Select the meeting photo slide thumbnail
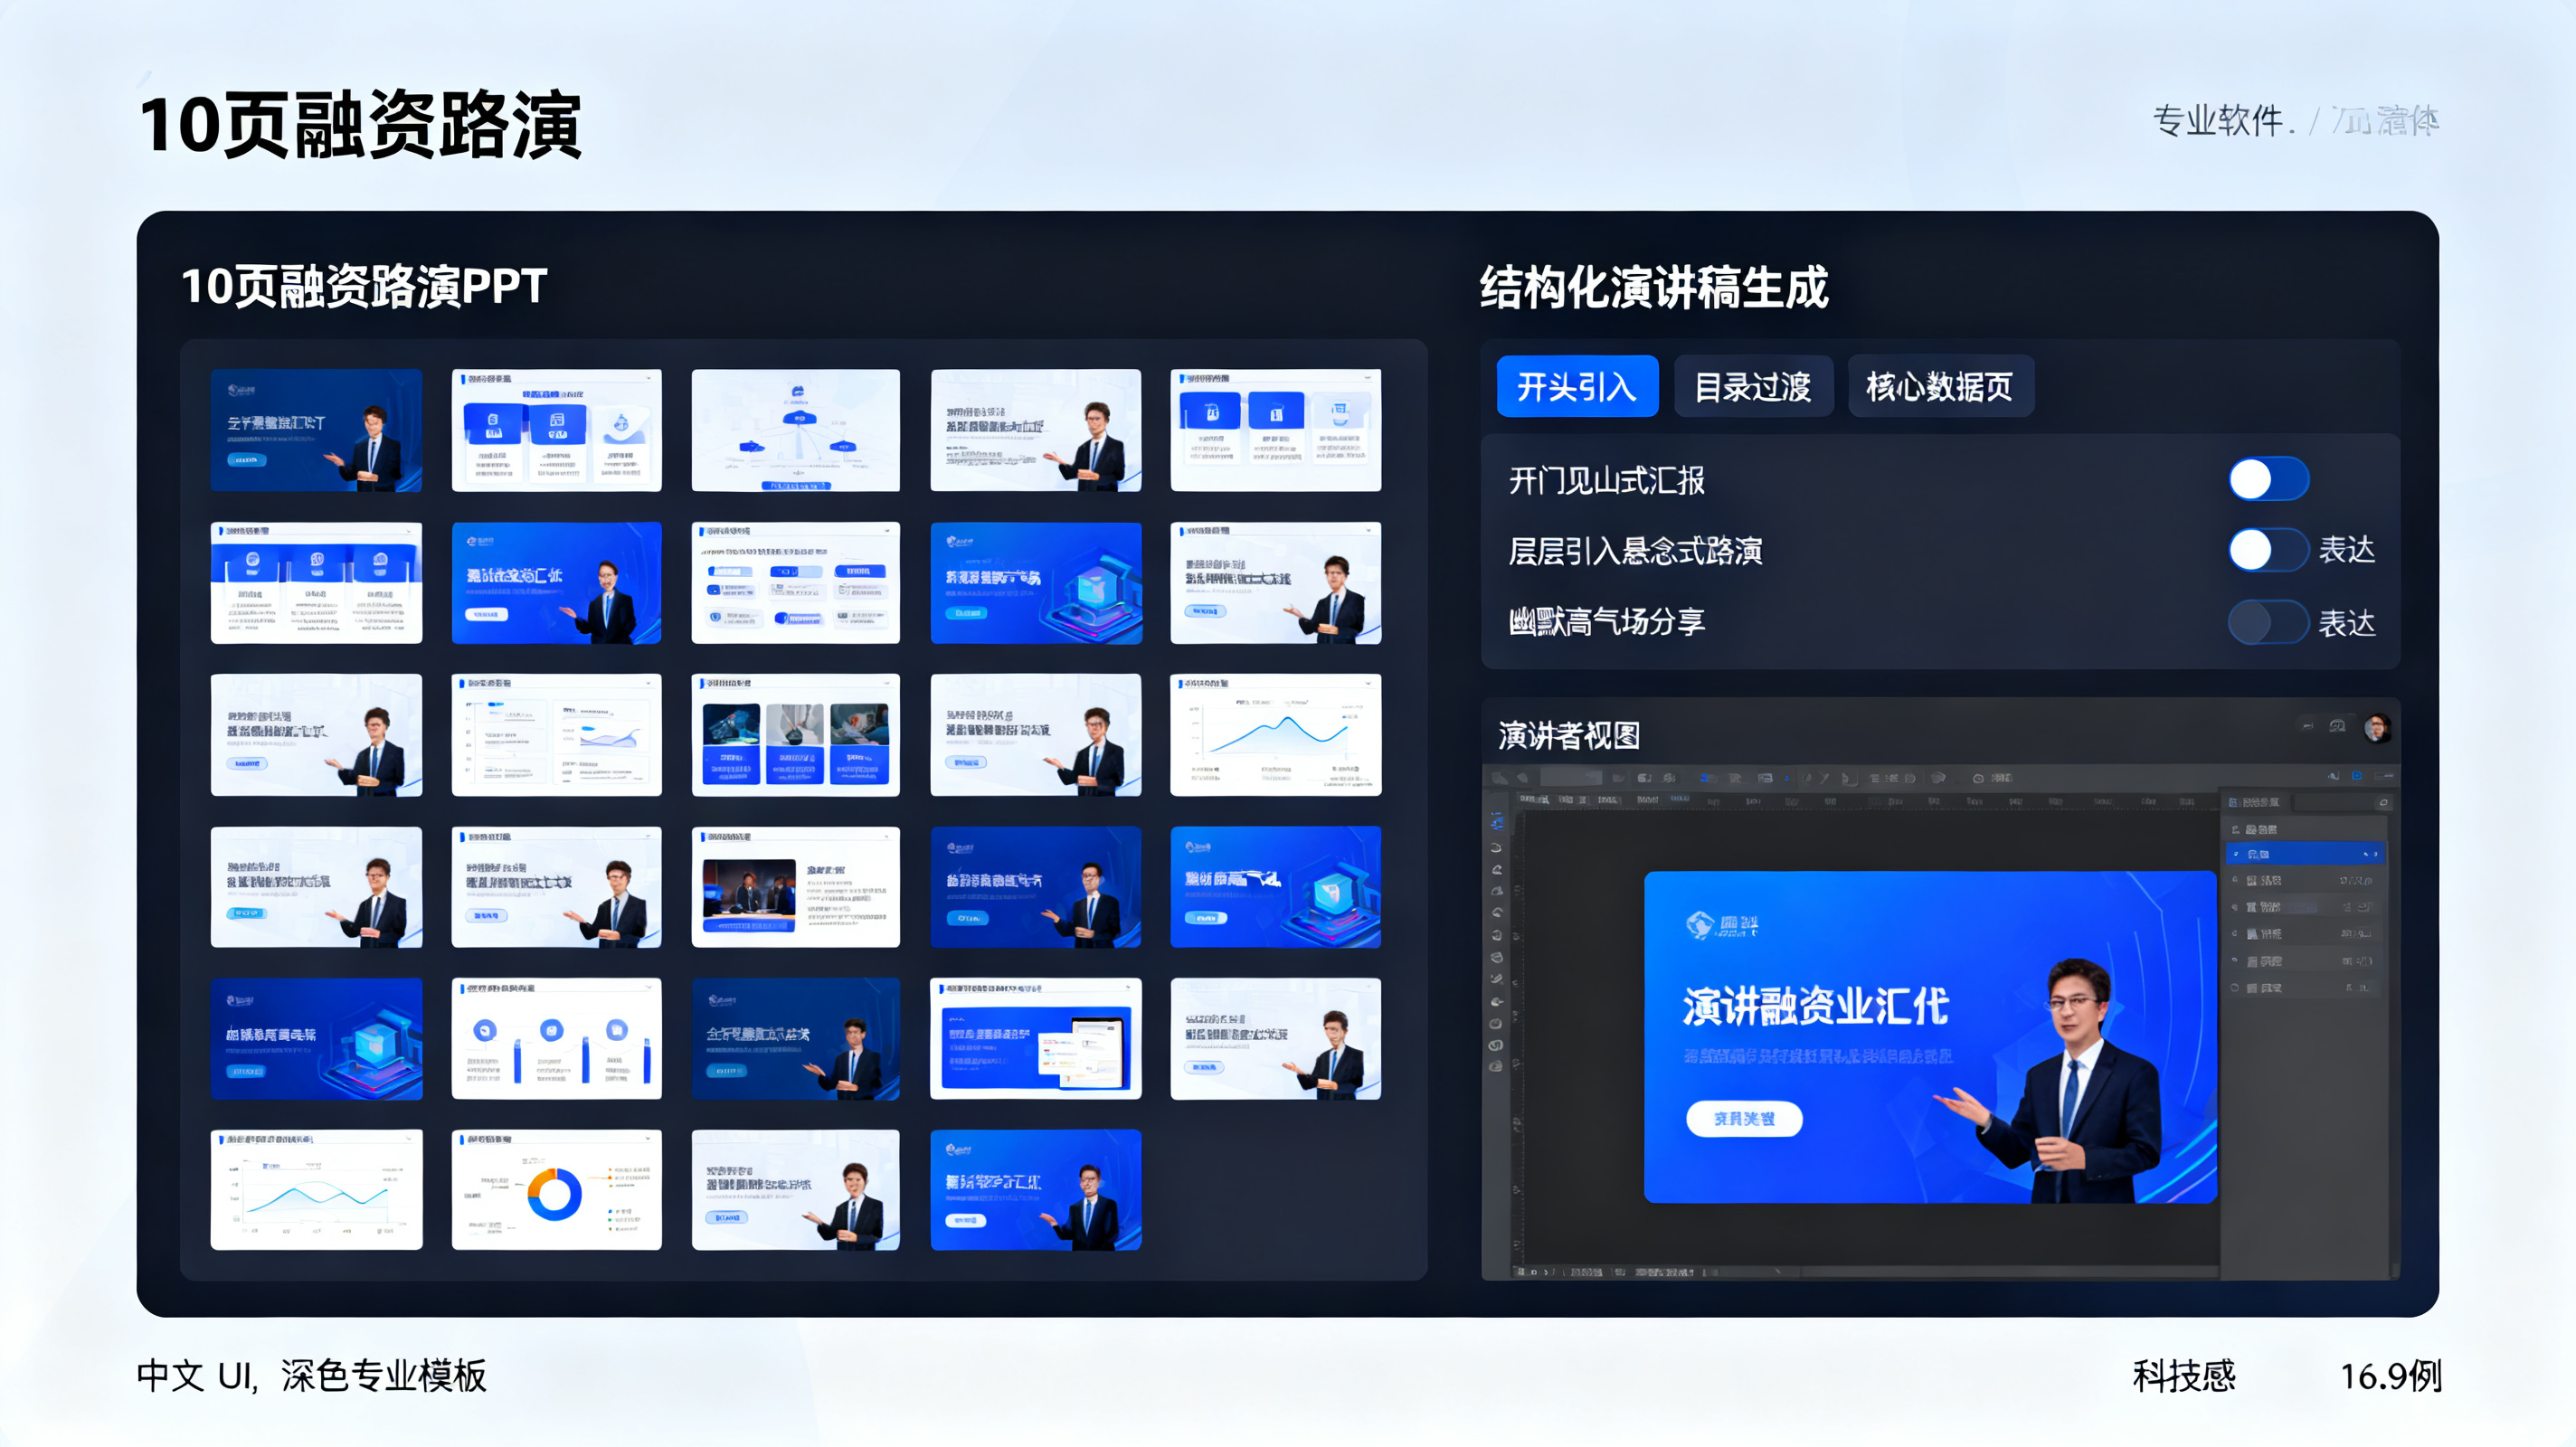Image resolution: width=2576 pixels, height=1447 pixels. 796,887
